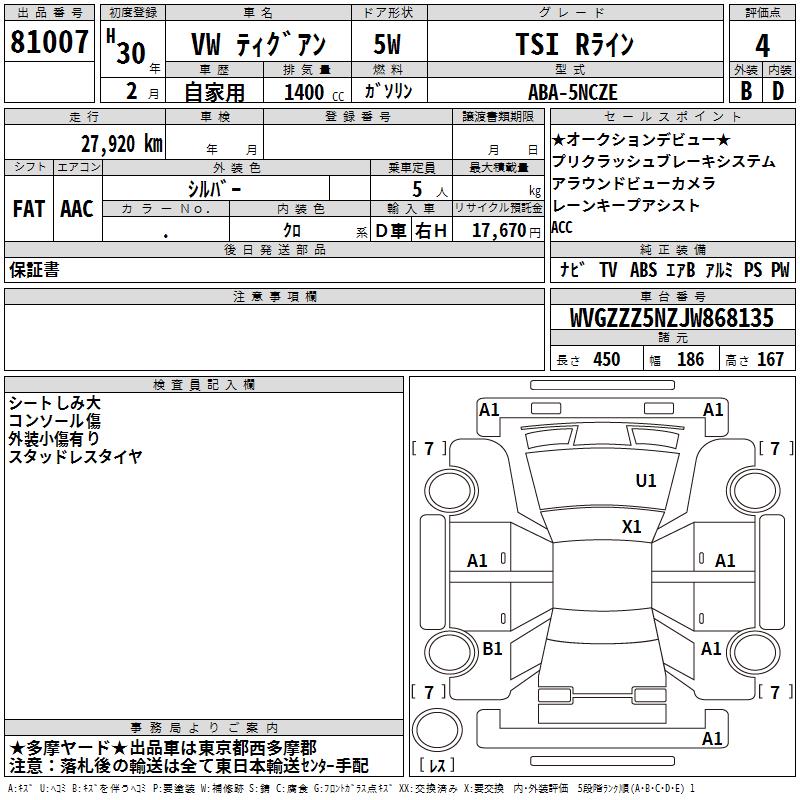Select the 出品番号 header label
The width and height of the screenshot is (800, 800).
[x=49, y=13]
